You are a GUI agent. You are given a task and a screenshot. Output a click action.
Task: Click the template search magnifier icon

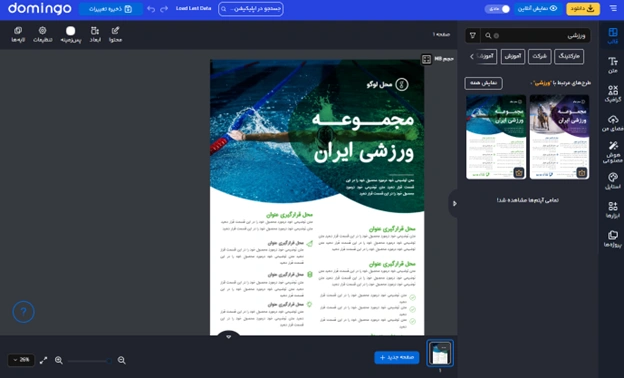point(488,36)
